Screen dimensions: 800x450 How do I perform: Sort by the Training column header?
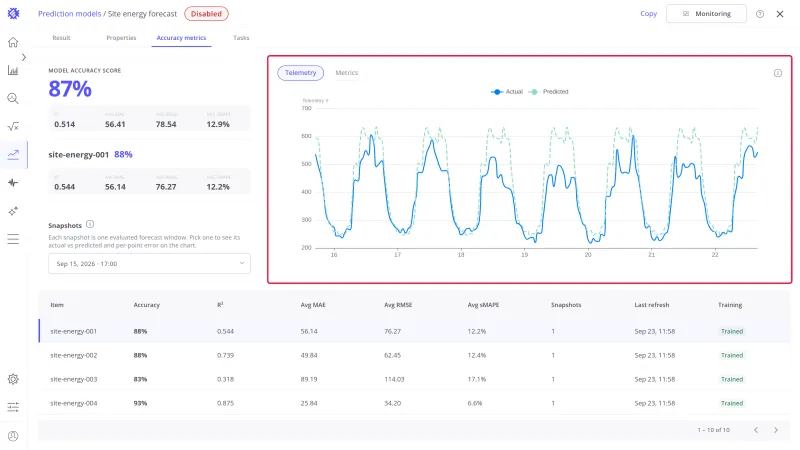click(x=730, y=305)
